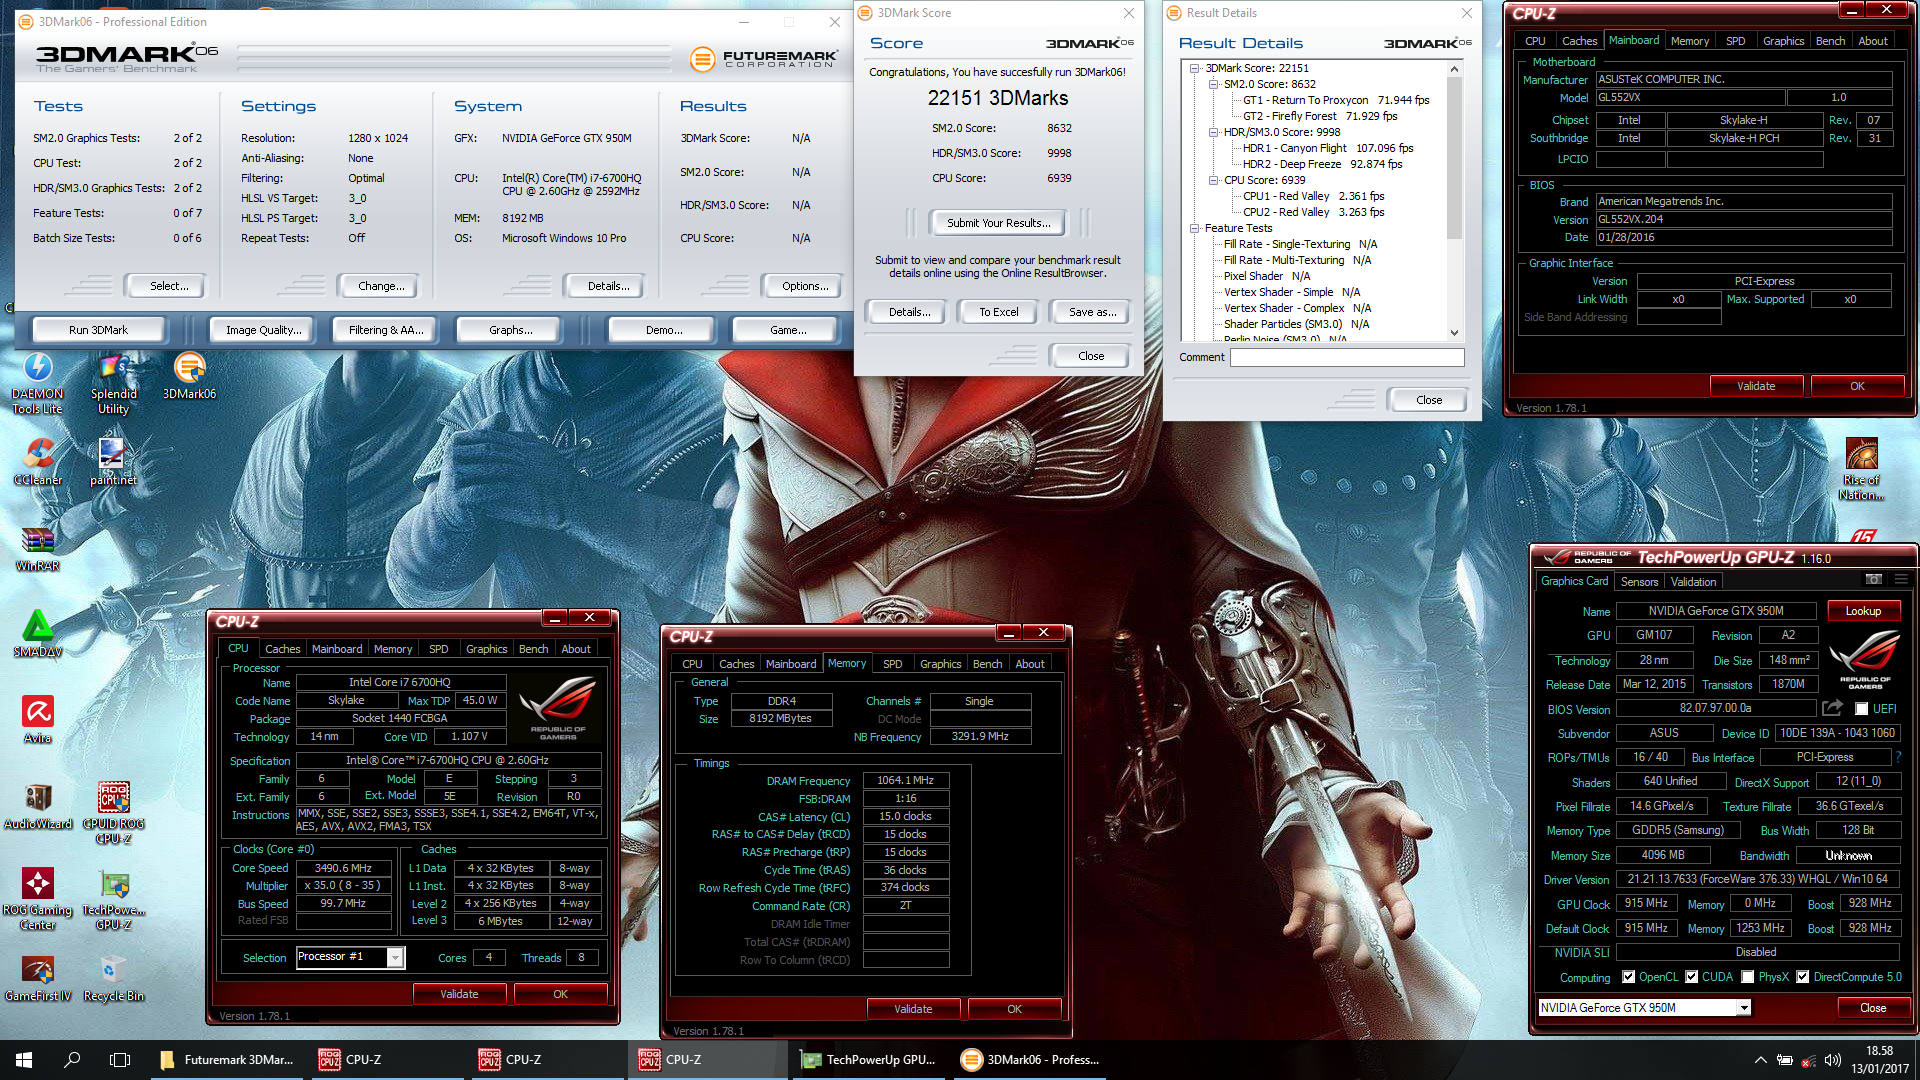This screenshot has height=1080, width=1920.
Task: Open WinRAR desktop icon
Action: point(38,548)
